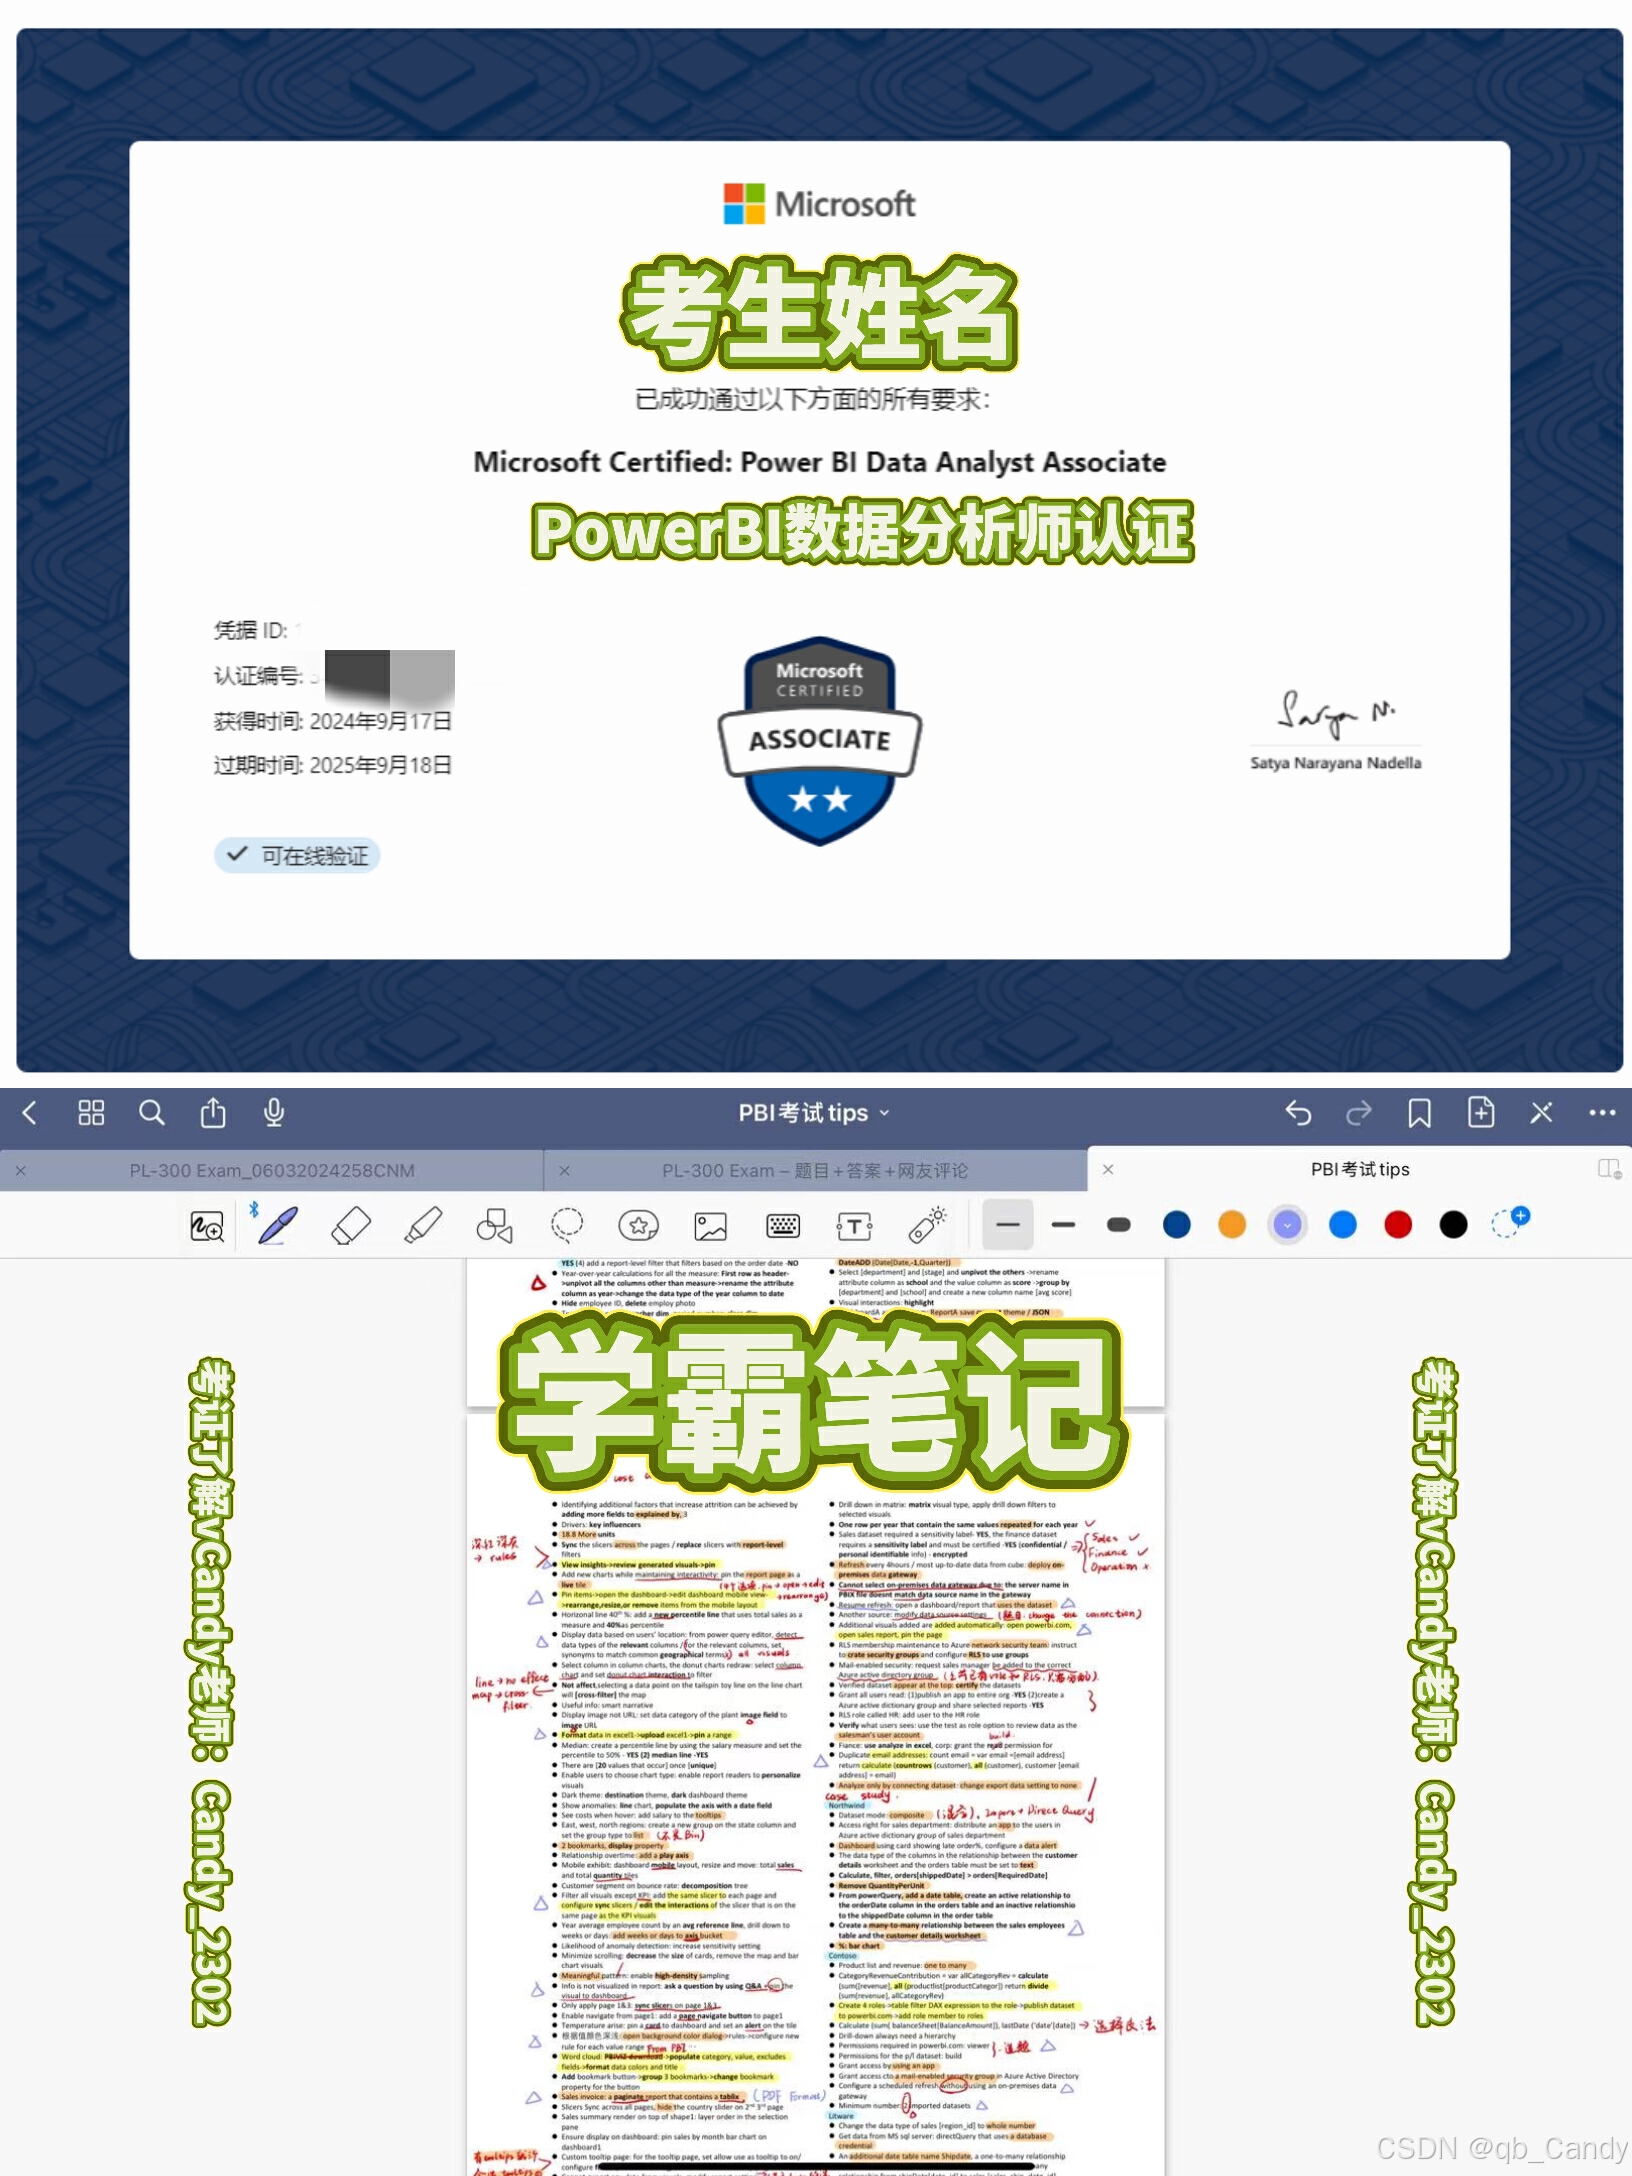Open the split view icon
This screenshot has height=2176, width=1632.
point(1608,1169)
